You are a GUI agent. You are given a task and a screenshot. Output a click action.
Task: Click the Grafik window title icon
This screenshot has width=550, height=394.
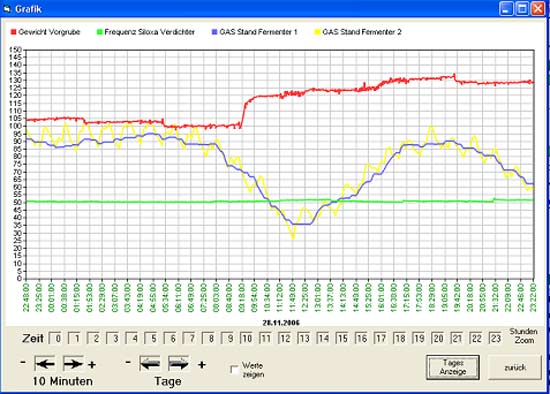[7, 8]
